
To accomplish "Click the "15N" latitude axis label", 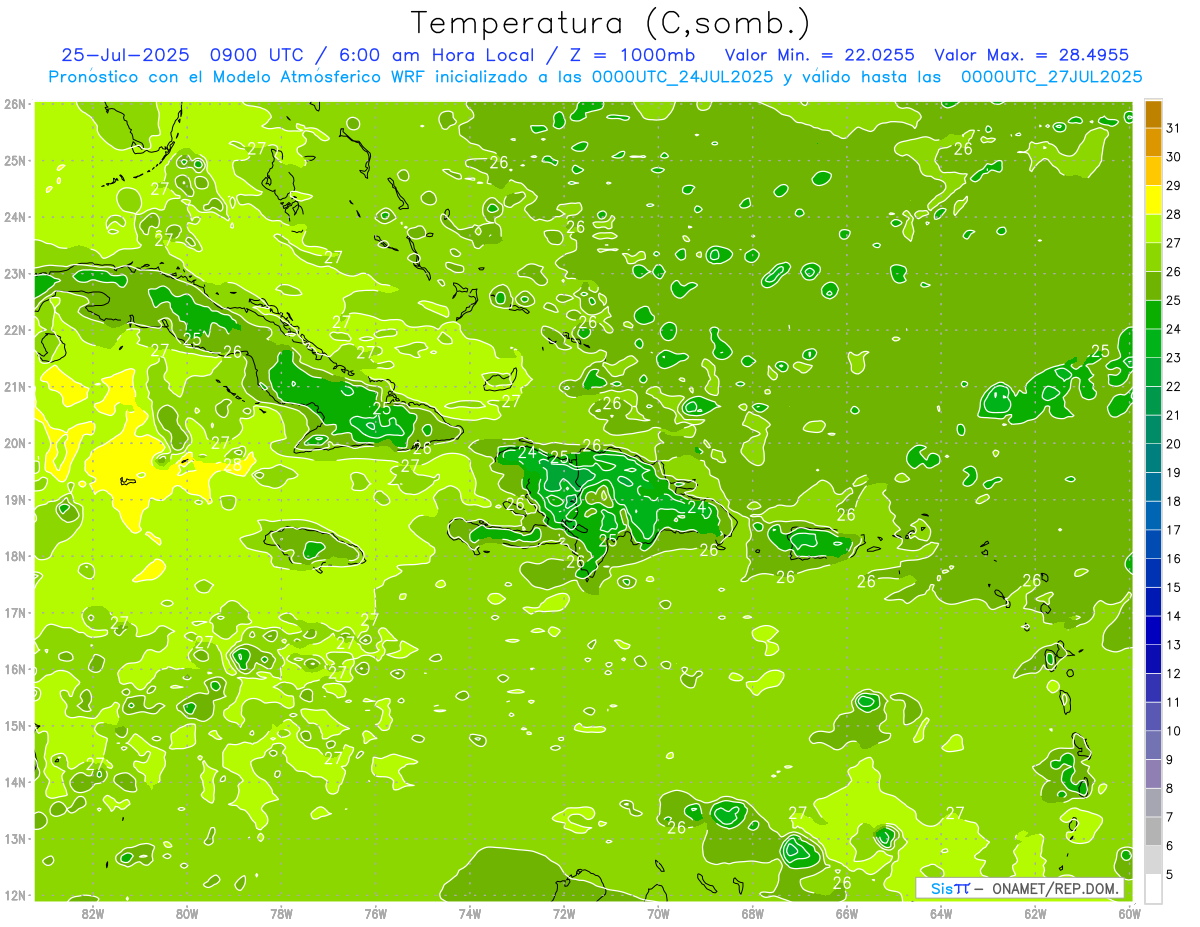I will coord(15,725).
